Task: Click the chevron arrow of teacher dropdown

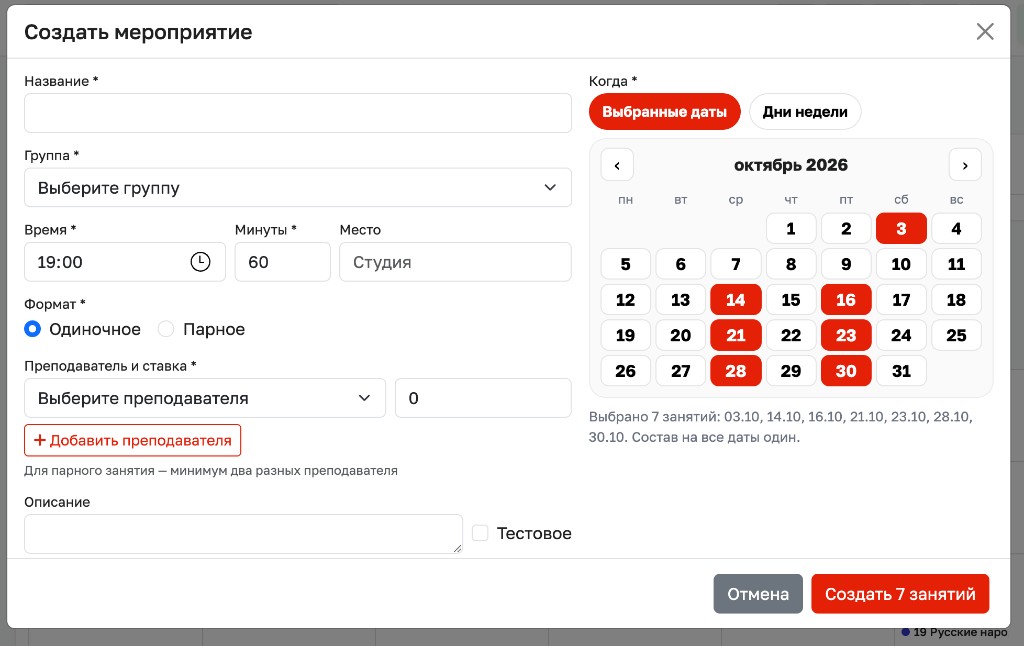Action: (x=364, y=398)
